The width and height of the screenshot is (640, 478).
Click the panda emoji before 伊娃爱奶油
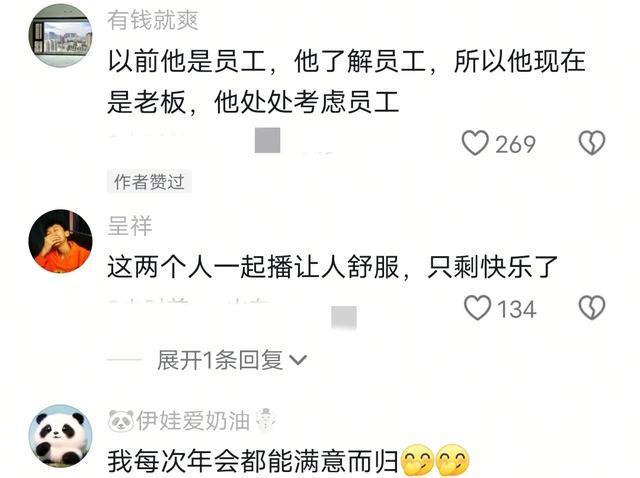[x=121, y=421]
